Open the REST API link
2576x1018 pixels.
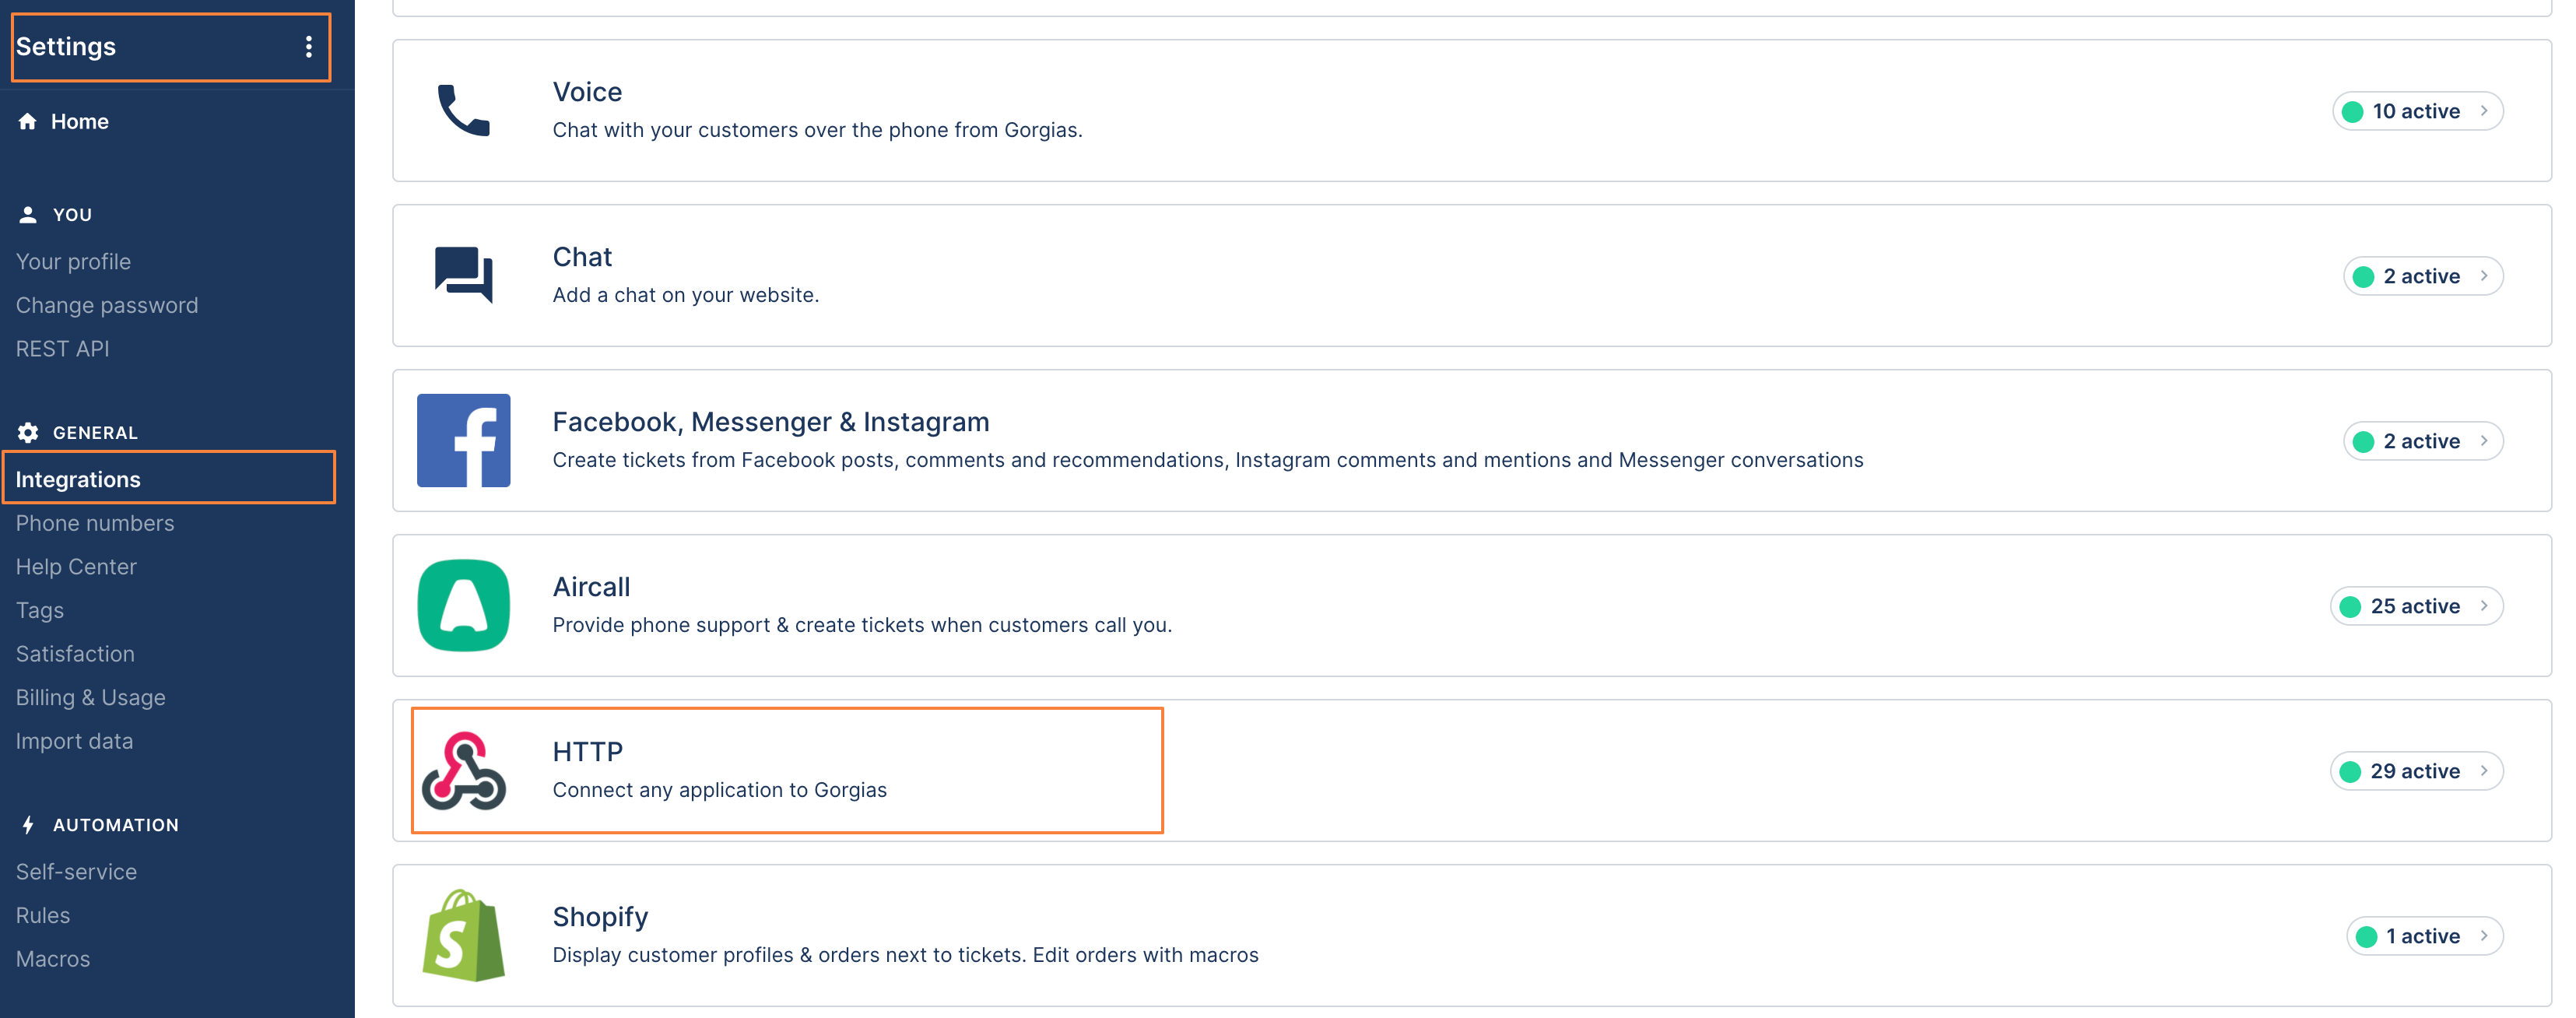tap(63, 349)
